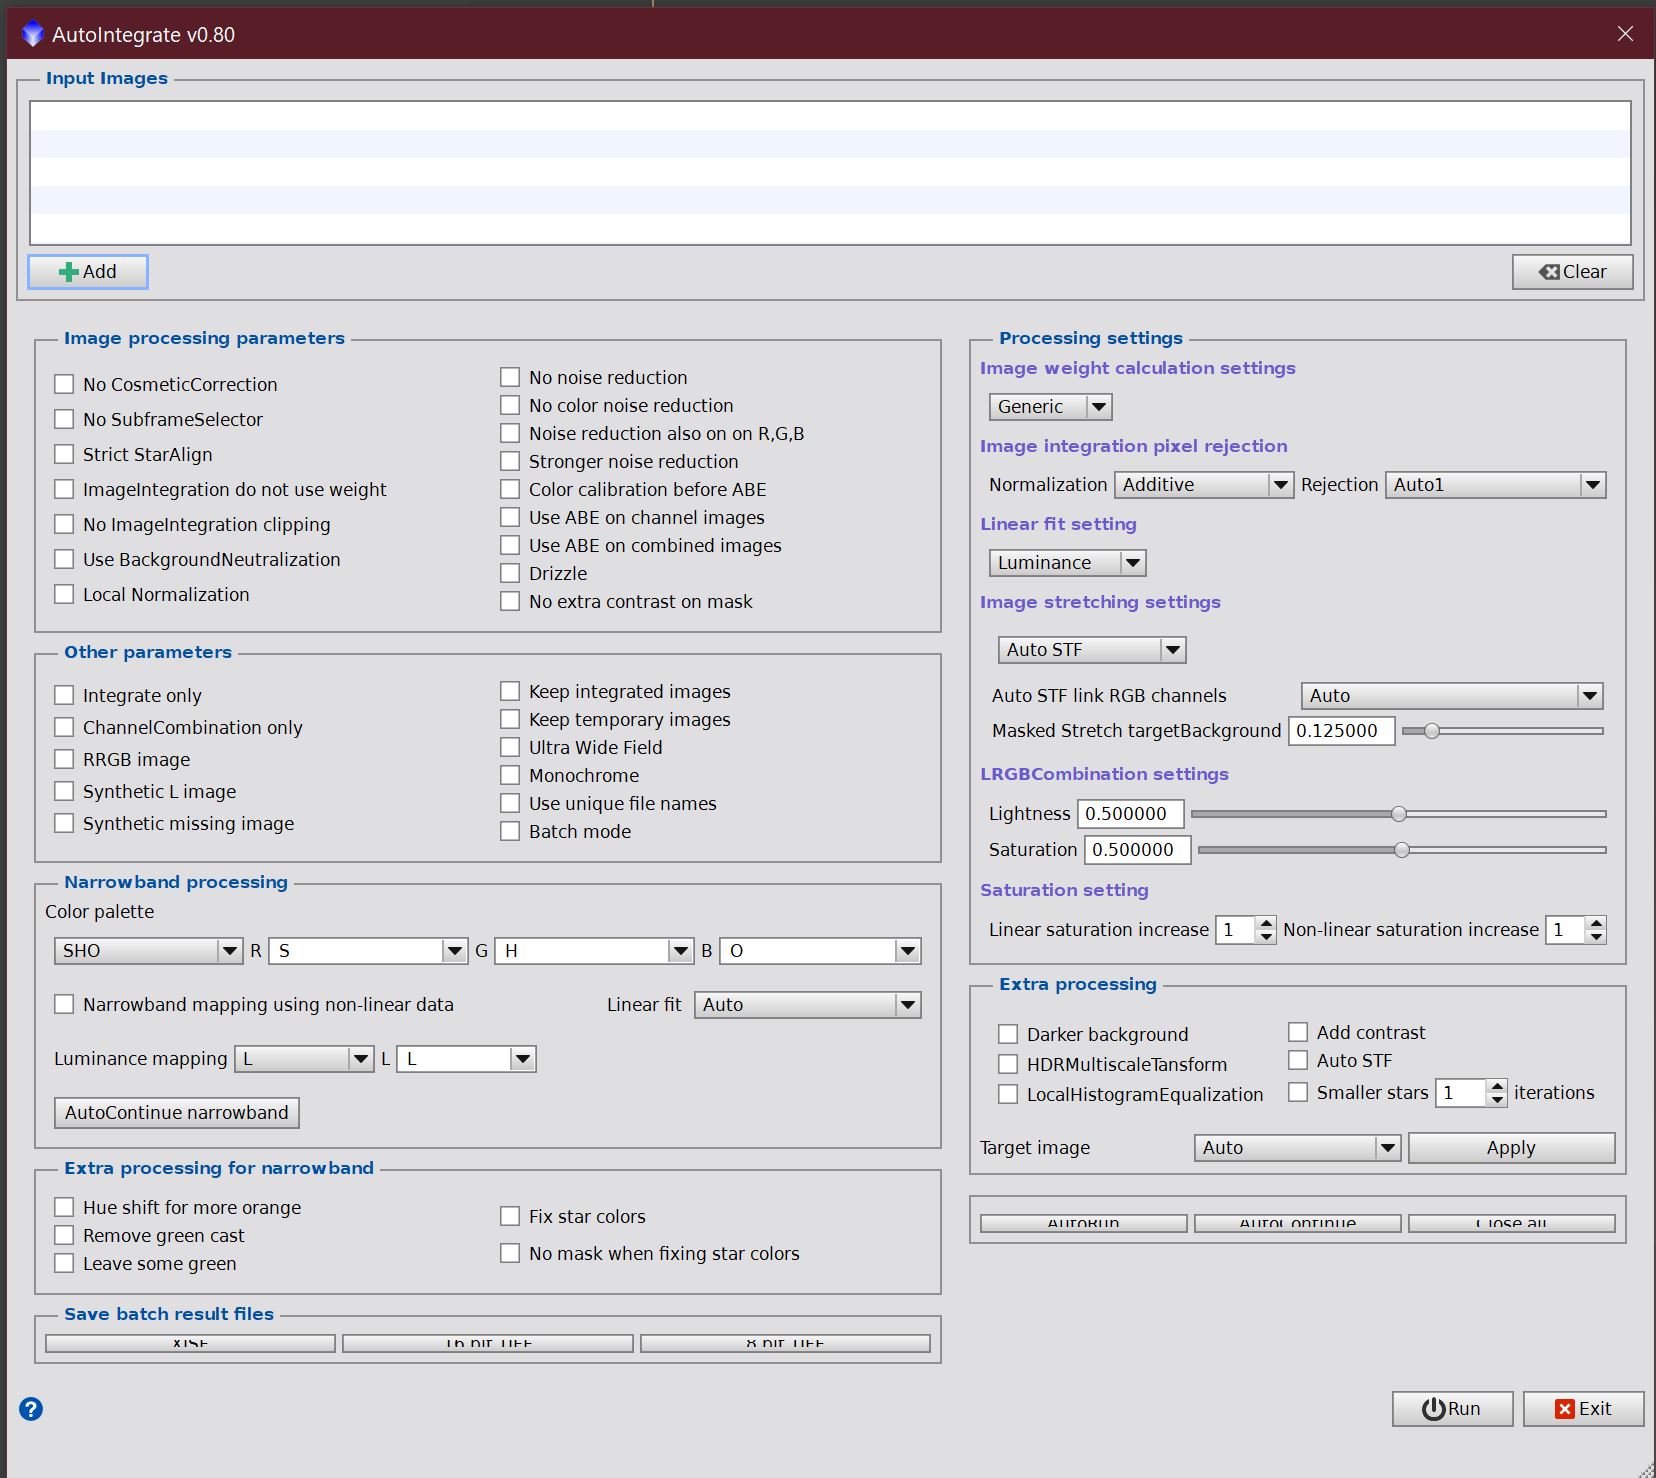Enable Drizzle option
This screenshot has height=1478, width=1656.
510,573
